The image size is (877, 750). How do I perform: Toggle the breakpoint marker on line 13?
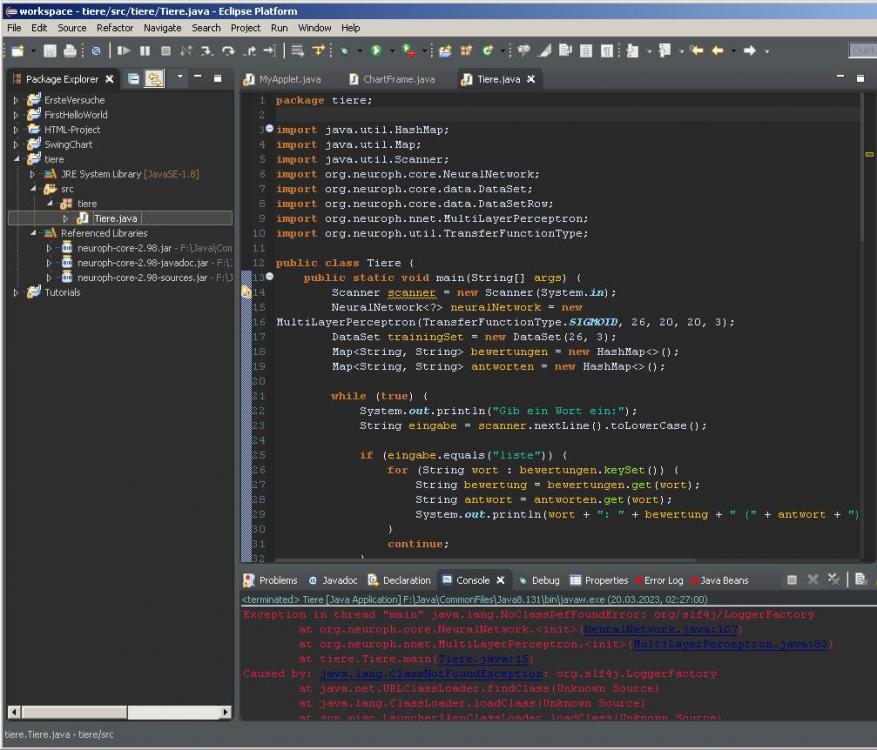[247, 277]
